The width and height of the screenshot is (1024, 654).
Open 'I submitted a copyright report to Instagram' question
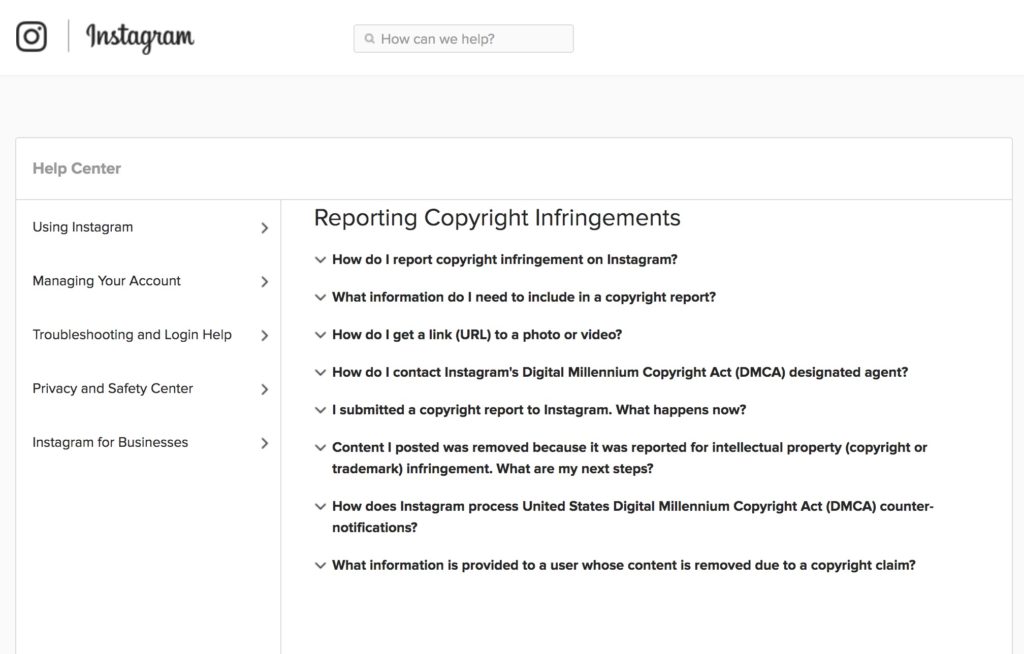tap(539, 410)
